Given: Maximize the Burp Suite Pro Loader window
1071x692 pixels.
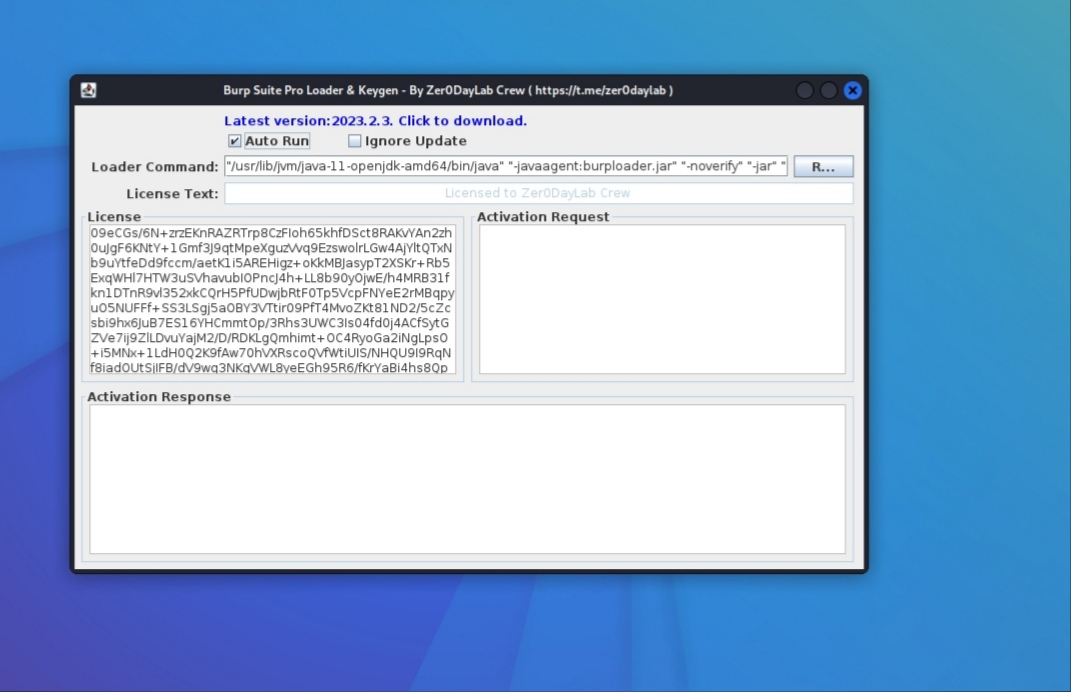Looking at the screenshot, I should [x=829, y=90].
